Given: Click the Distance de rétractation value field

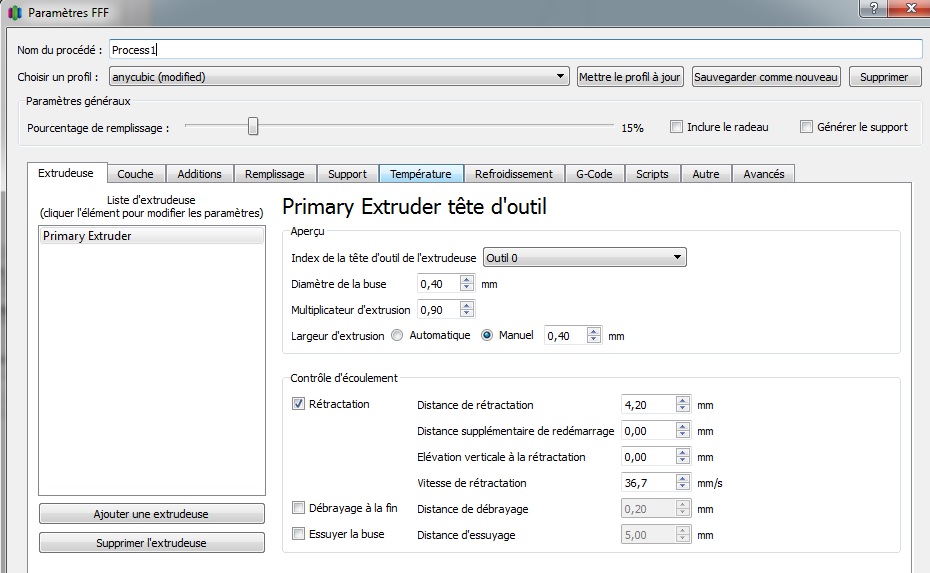Looking at the screenshot, I should click(648, 405).
